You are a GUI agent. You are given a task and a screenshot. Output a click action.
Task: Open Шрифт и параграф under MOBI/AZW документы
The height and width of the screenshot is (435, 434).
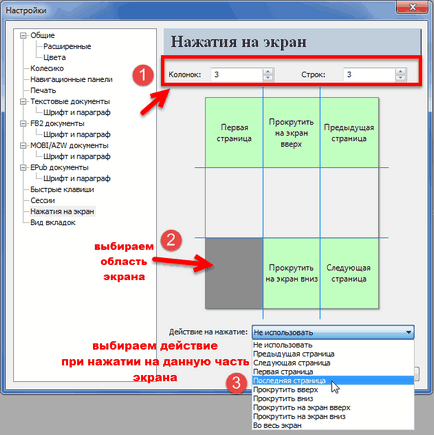click(x=77, y=156)
